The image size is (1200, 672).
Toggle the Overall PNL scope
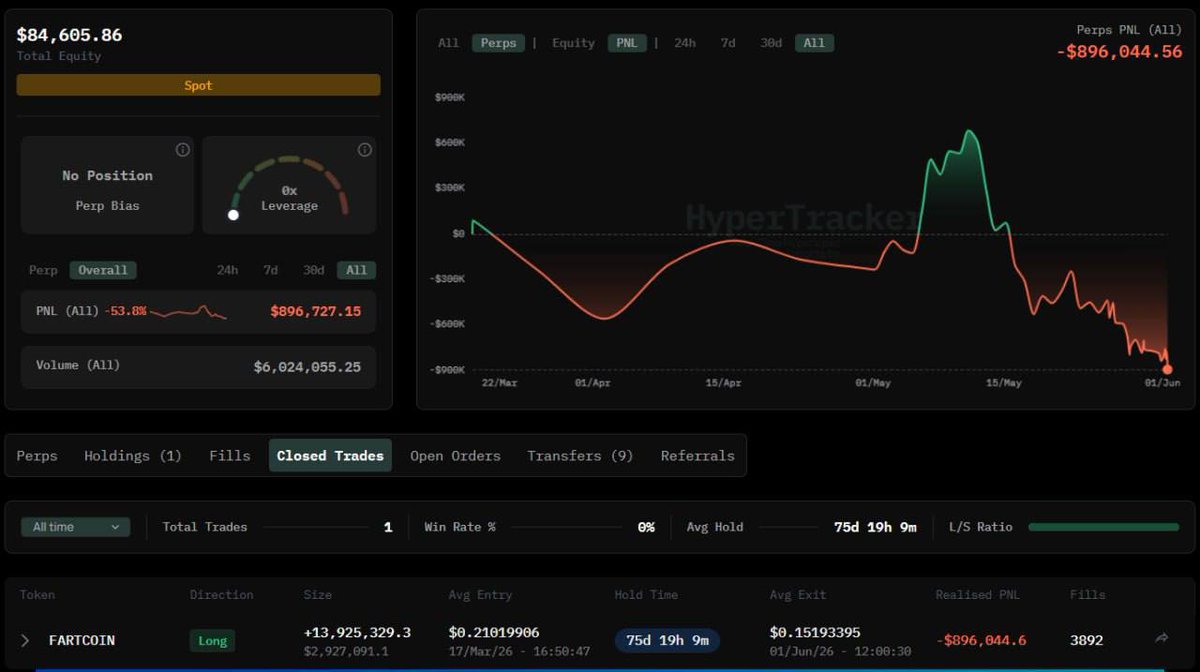click(x=103, y=270)
